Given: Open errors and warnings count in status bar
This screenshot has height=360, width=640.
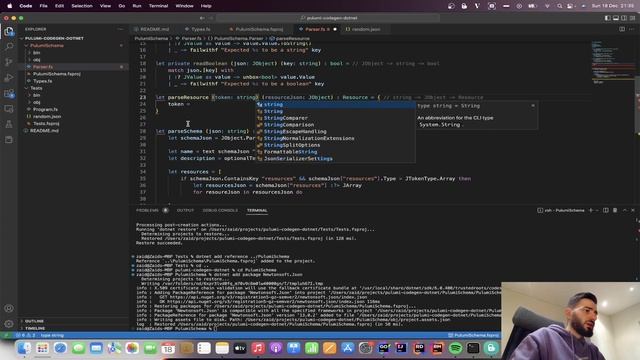Looking at the screenshot, I should (x=25, y=335).
